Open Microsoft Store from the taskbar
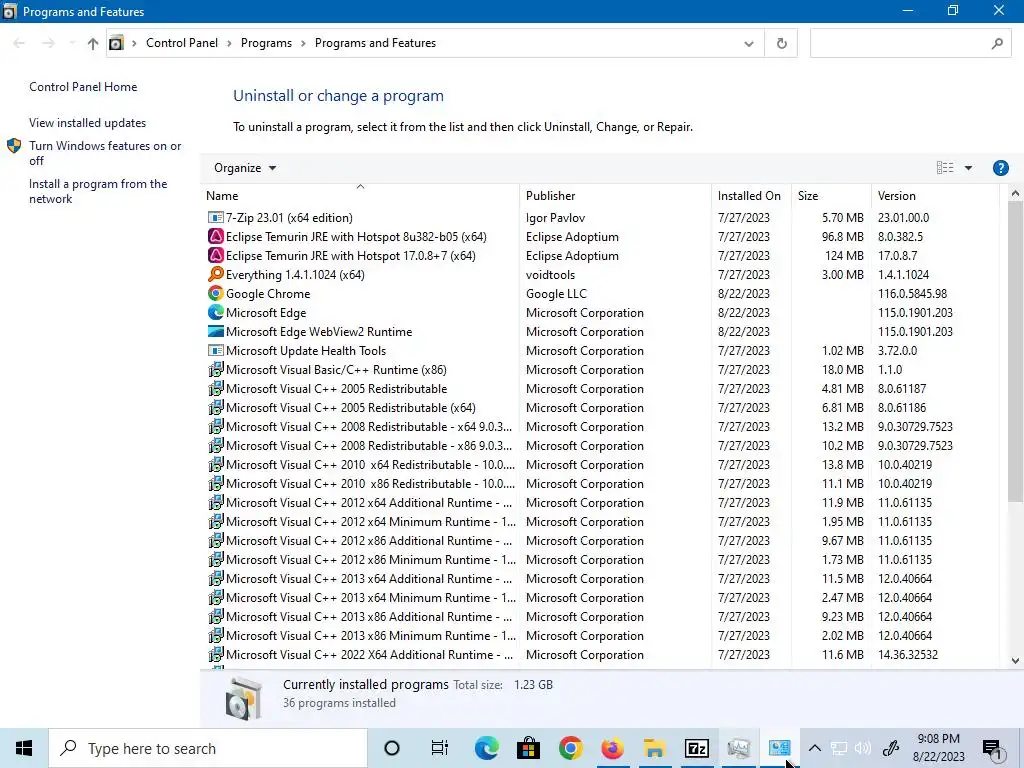1024x768 pixels. click(x=528, y=748)
